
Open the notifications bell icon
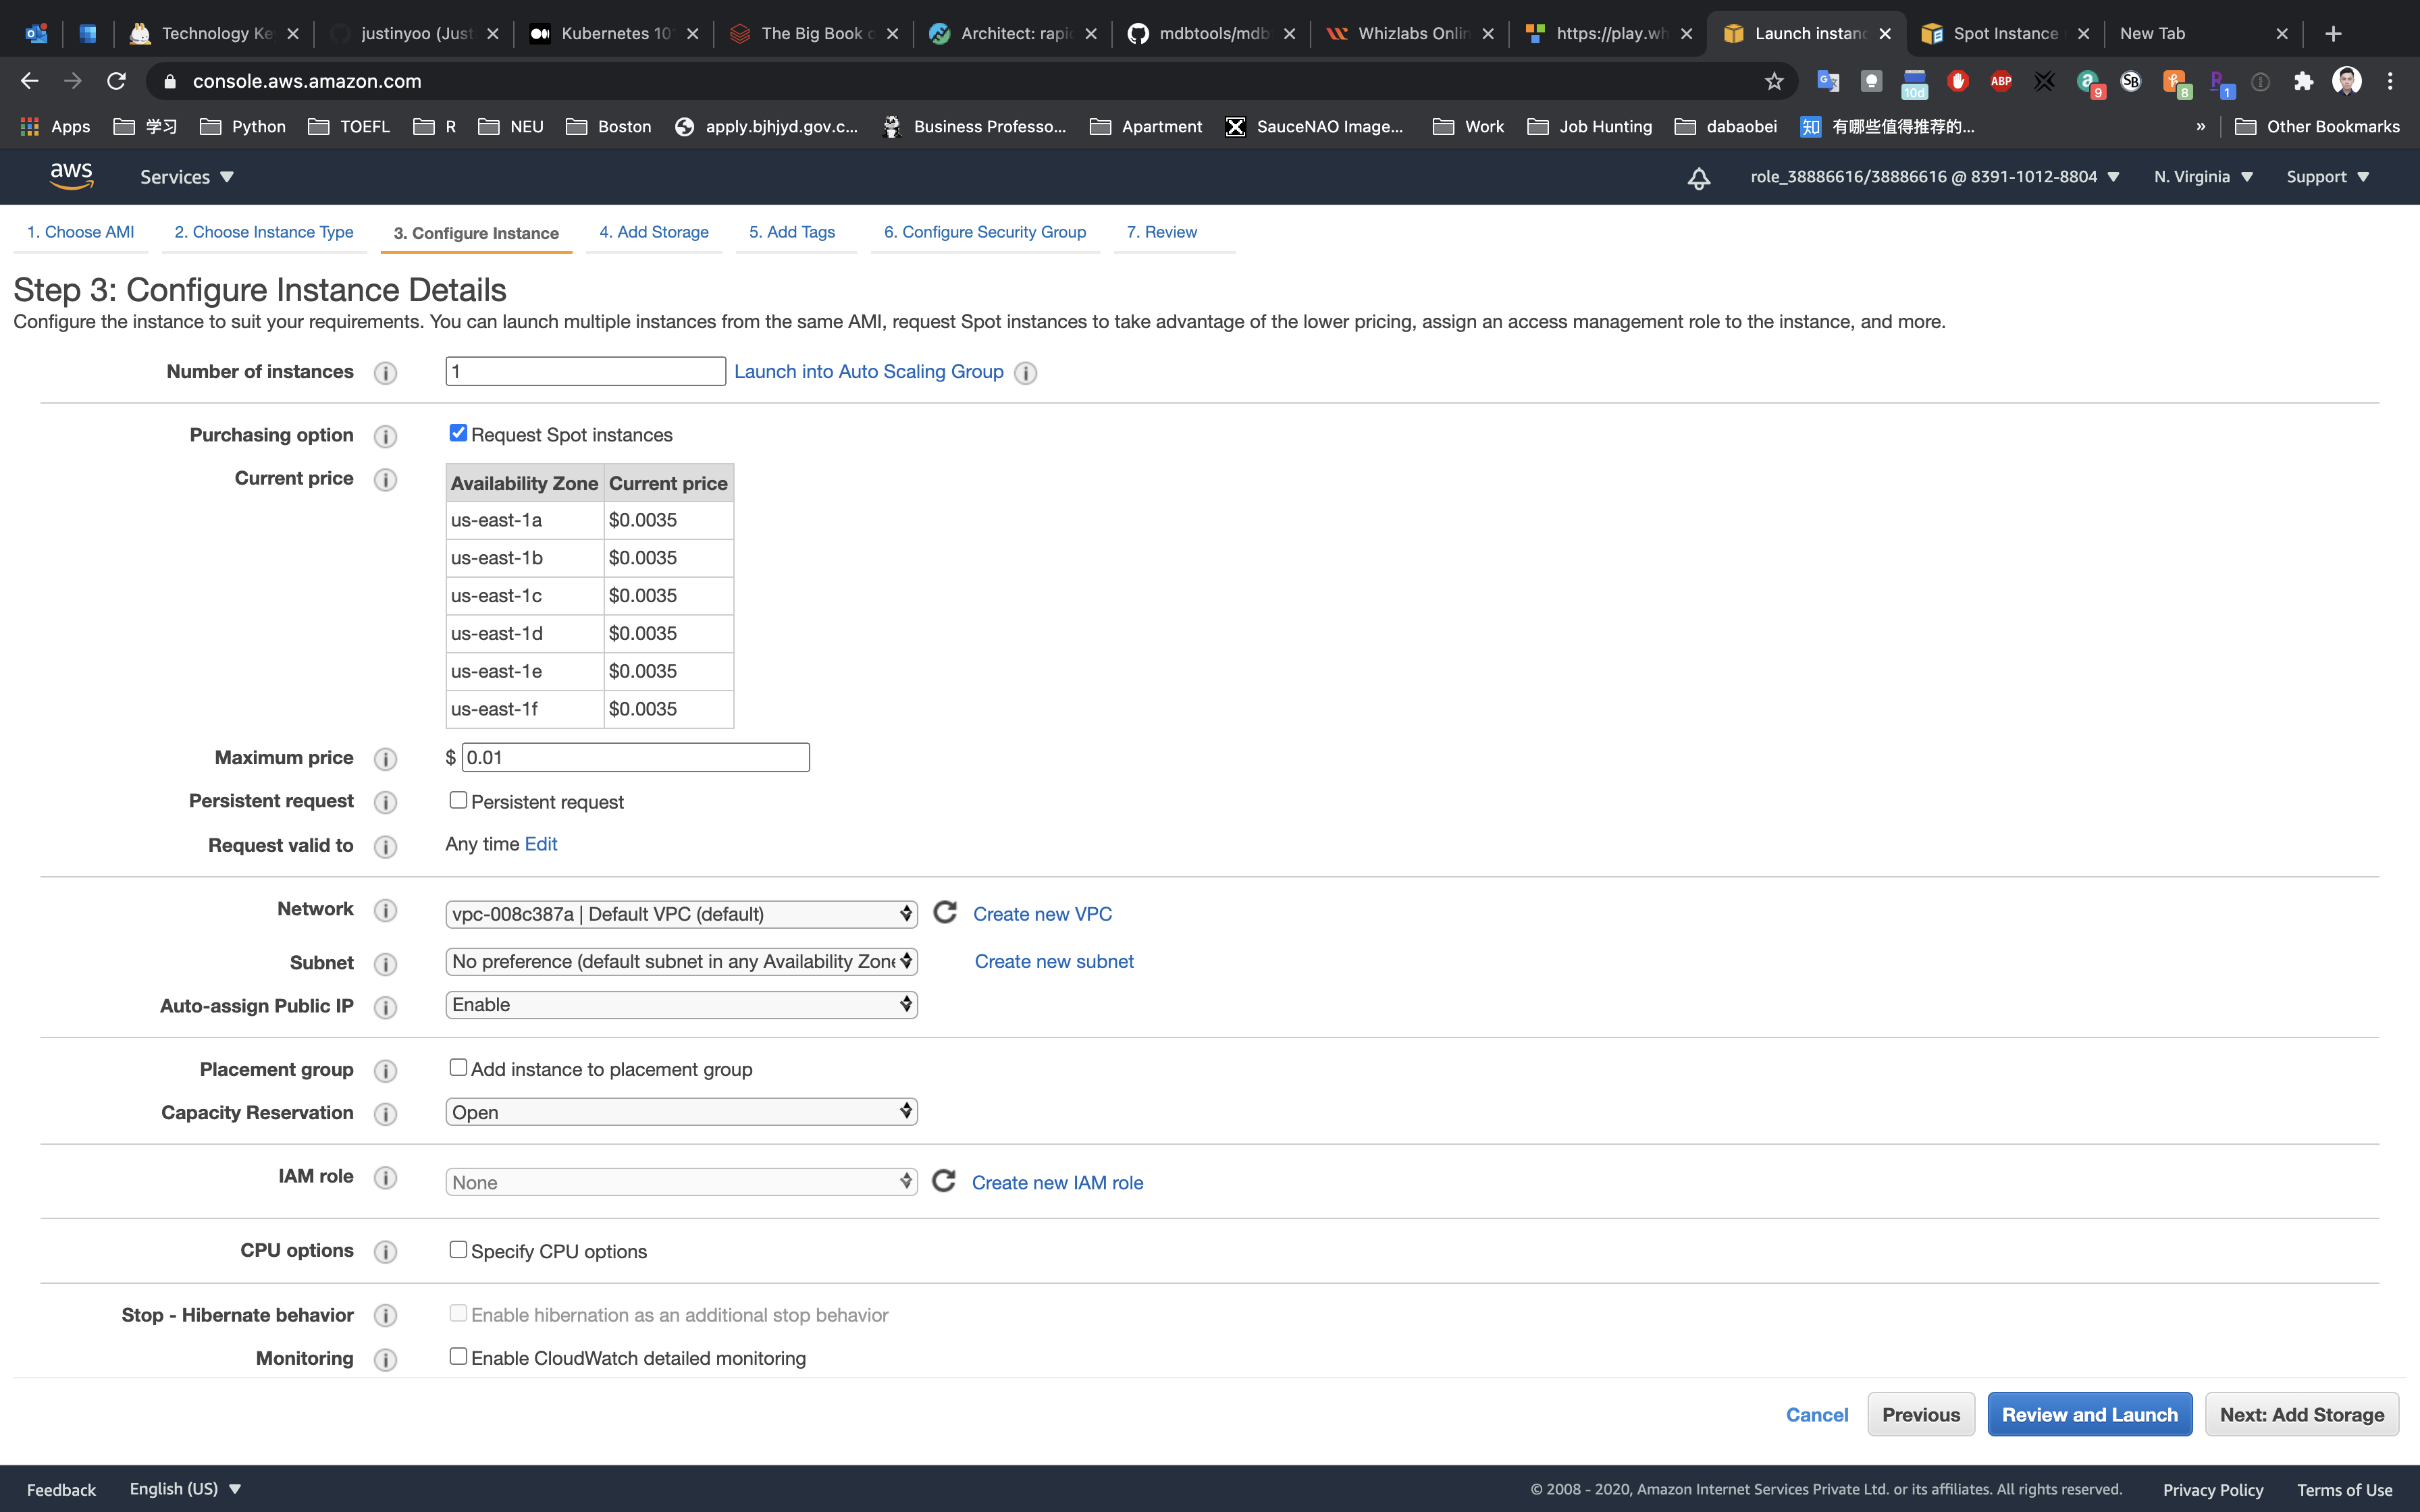1698,178
